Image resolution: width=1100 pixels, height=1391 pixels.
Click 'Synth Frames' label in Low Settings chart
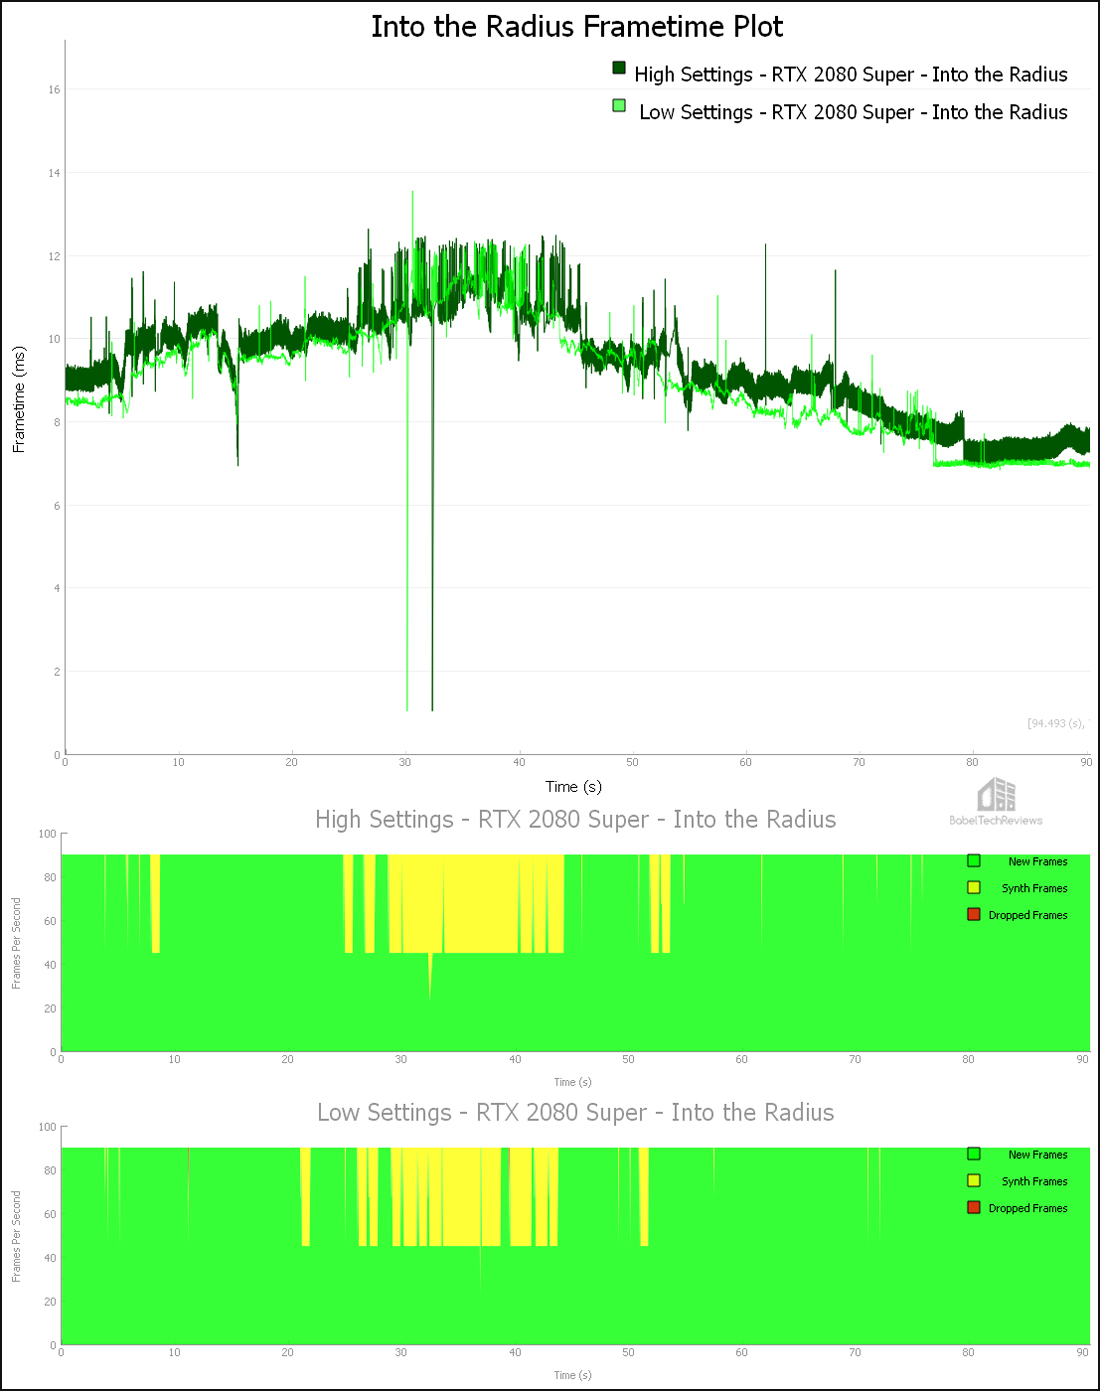1035,1181
